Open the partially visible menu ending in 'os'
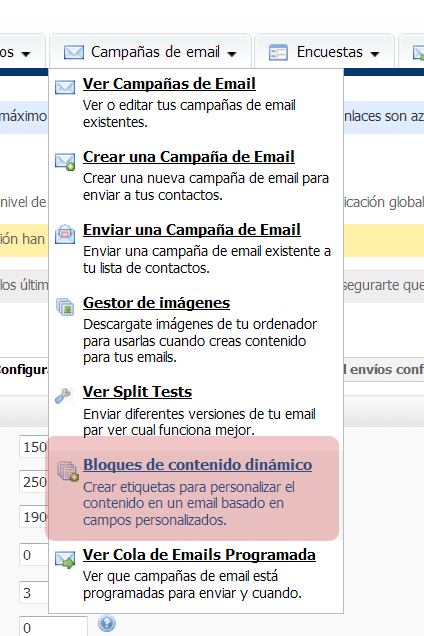 [x=21, y=52]
